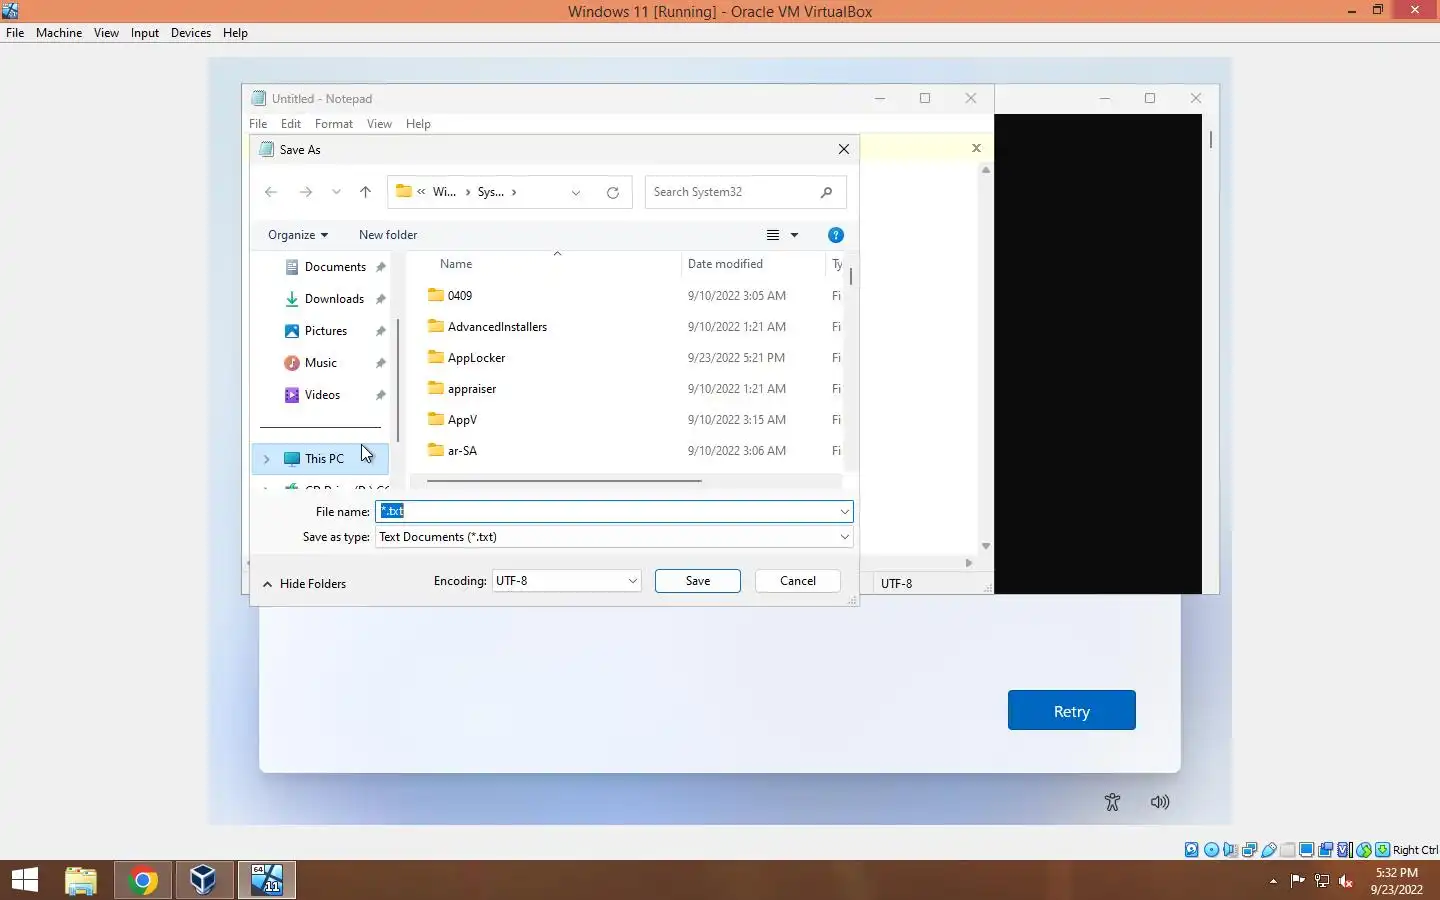
Task: Click the Action Center flag in host tray
Action: pos(1297,881)
